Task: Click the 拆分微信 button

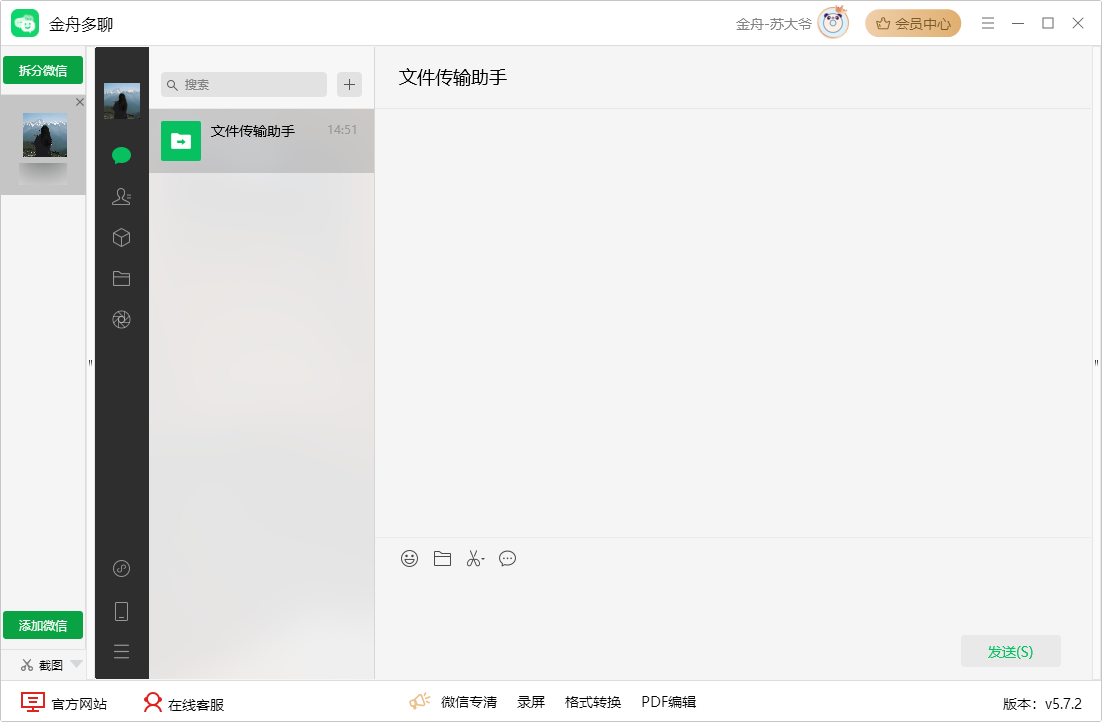Action: tap(43, 70)
